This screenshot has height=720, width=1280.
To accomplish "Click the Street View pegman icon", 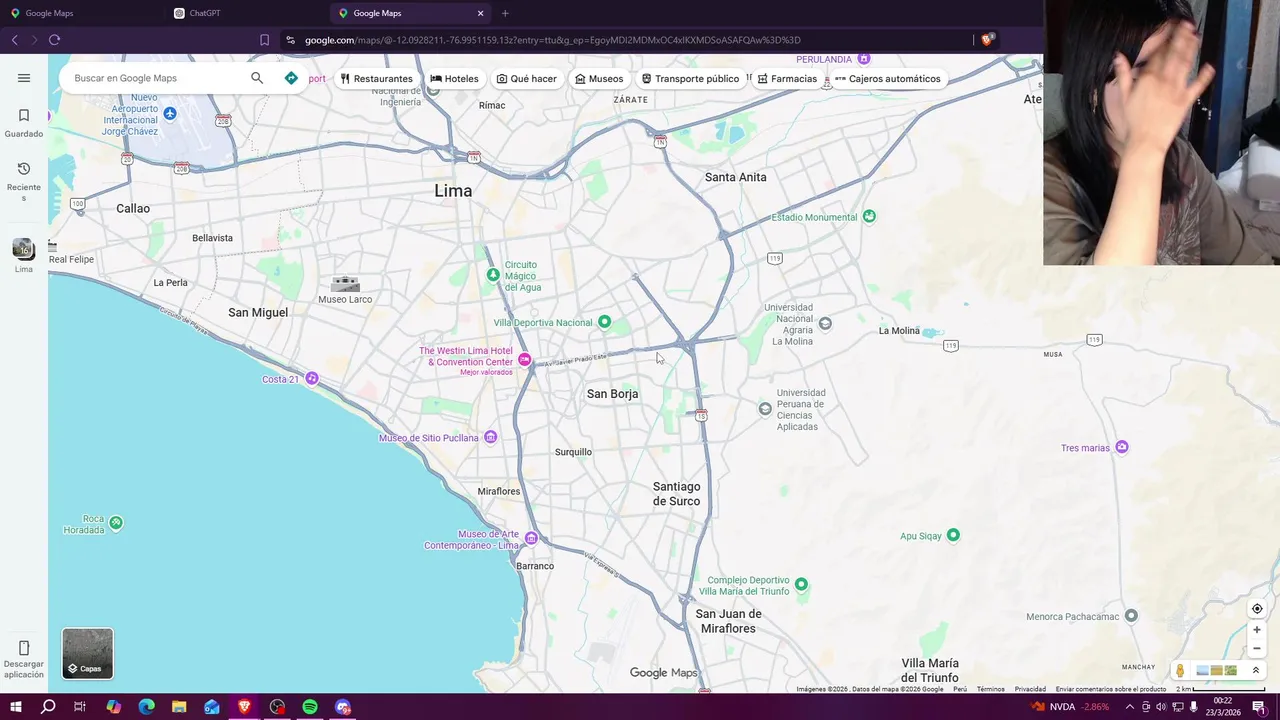I will tap(1180, 671).
